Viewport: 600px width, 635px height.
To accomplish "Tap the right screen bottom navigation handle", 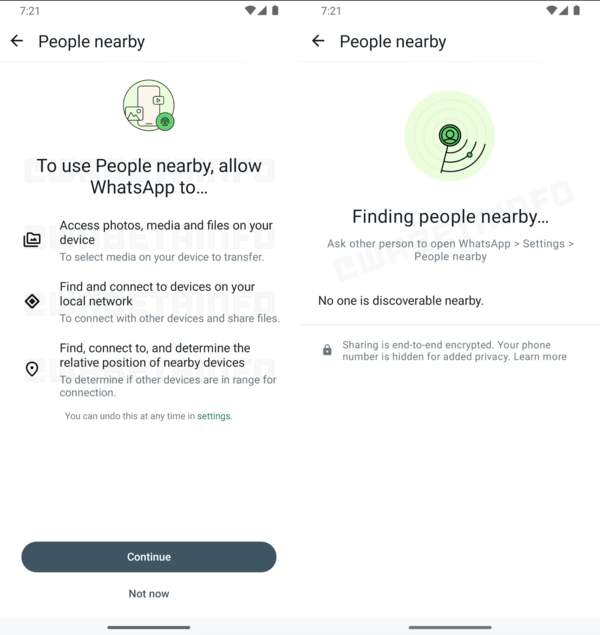I will pyautogui.click(x=449, y=627).
